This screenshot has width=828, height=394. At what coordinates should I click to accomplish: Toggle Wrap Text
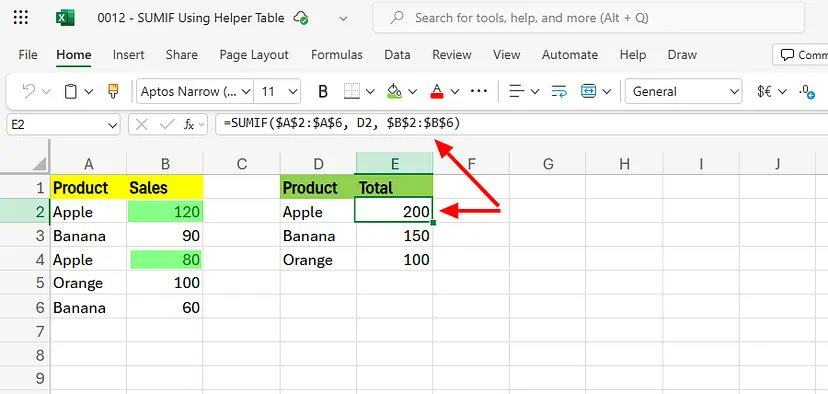559,92
